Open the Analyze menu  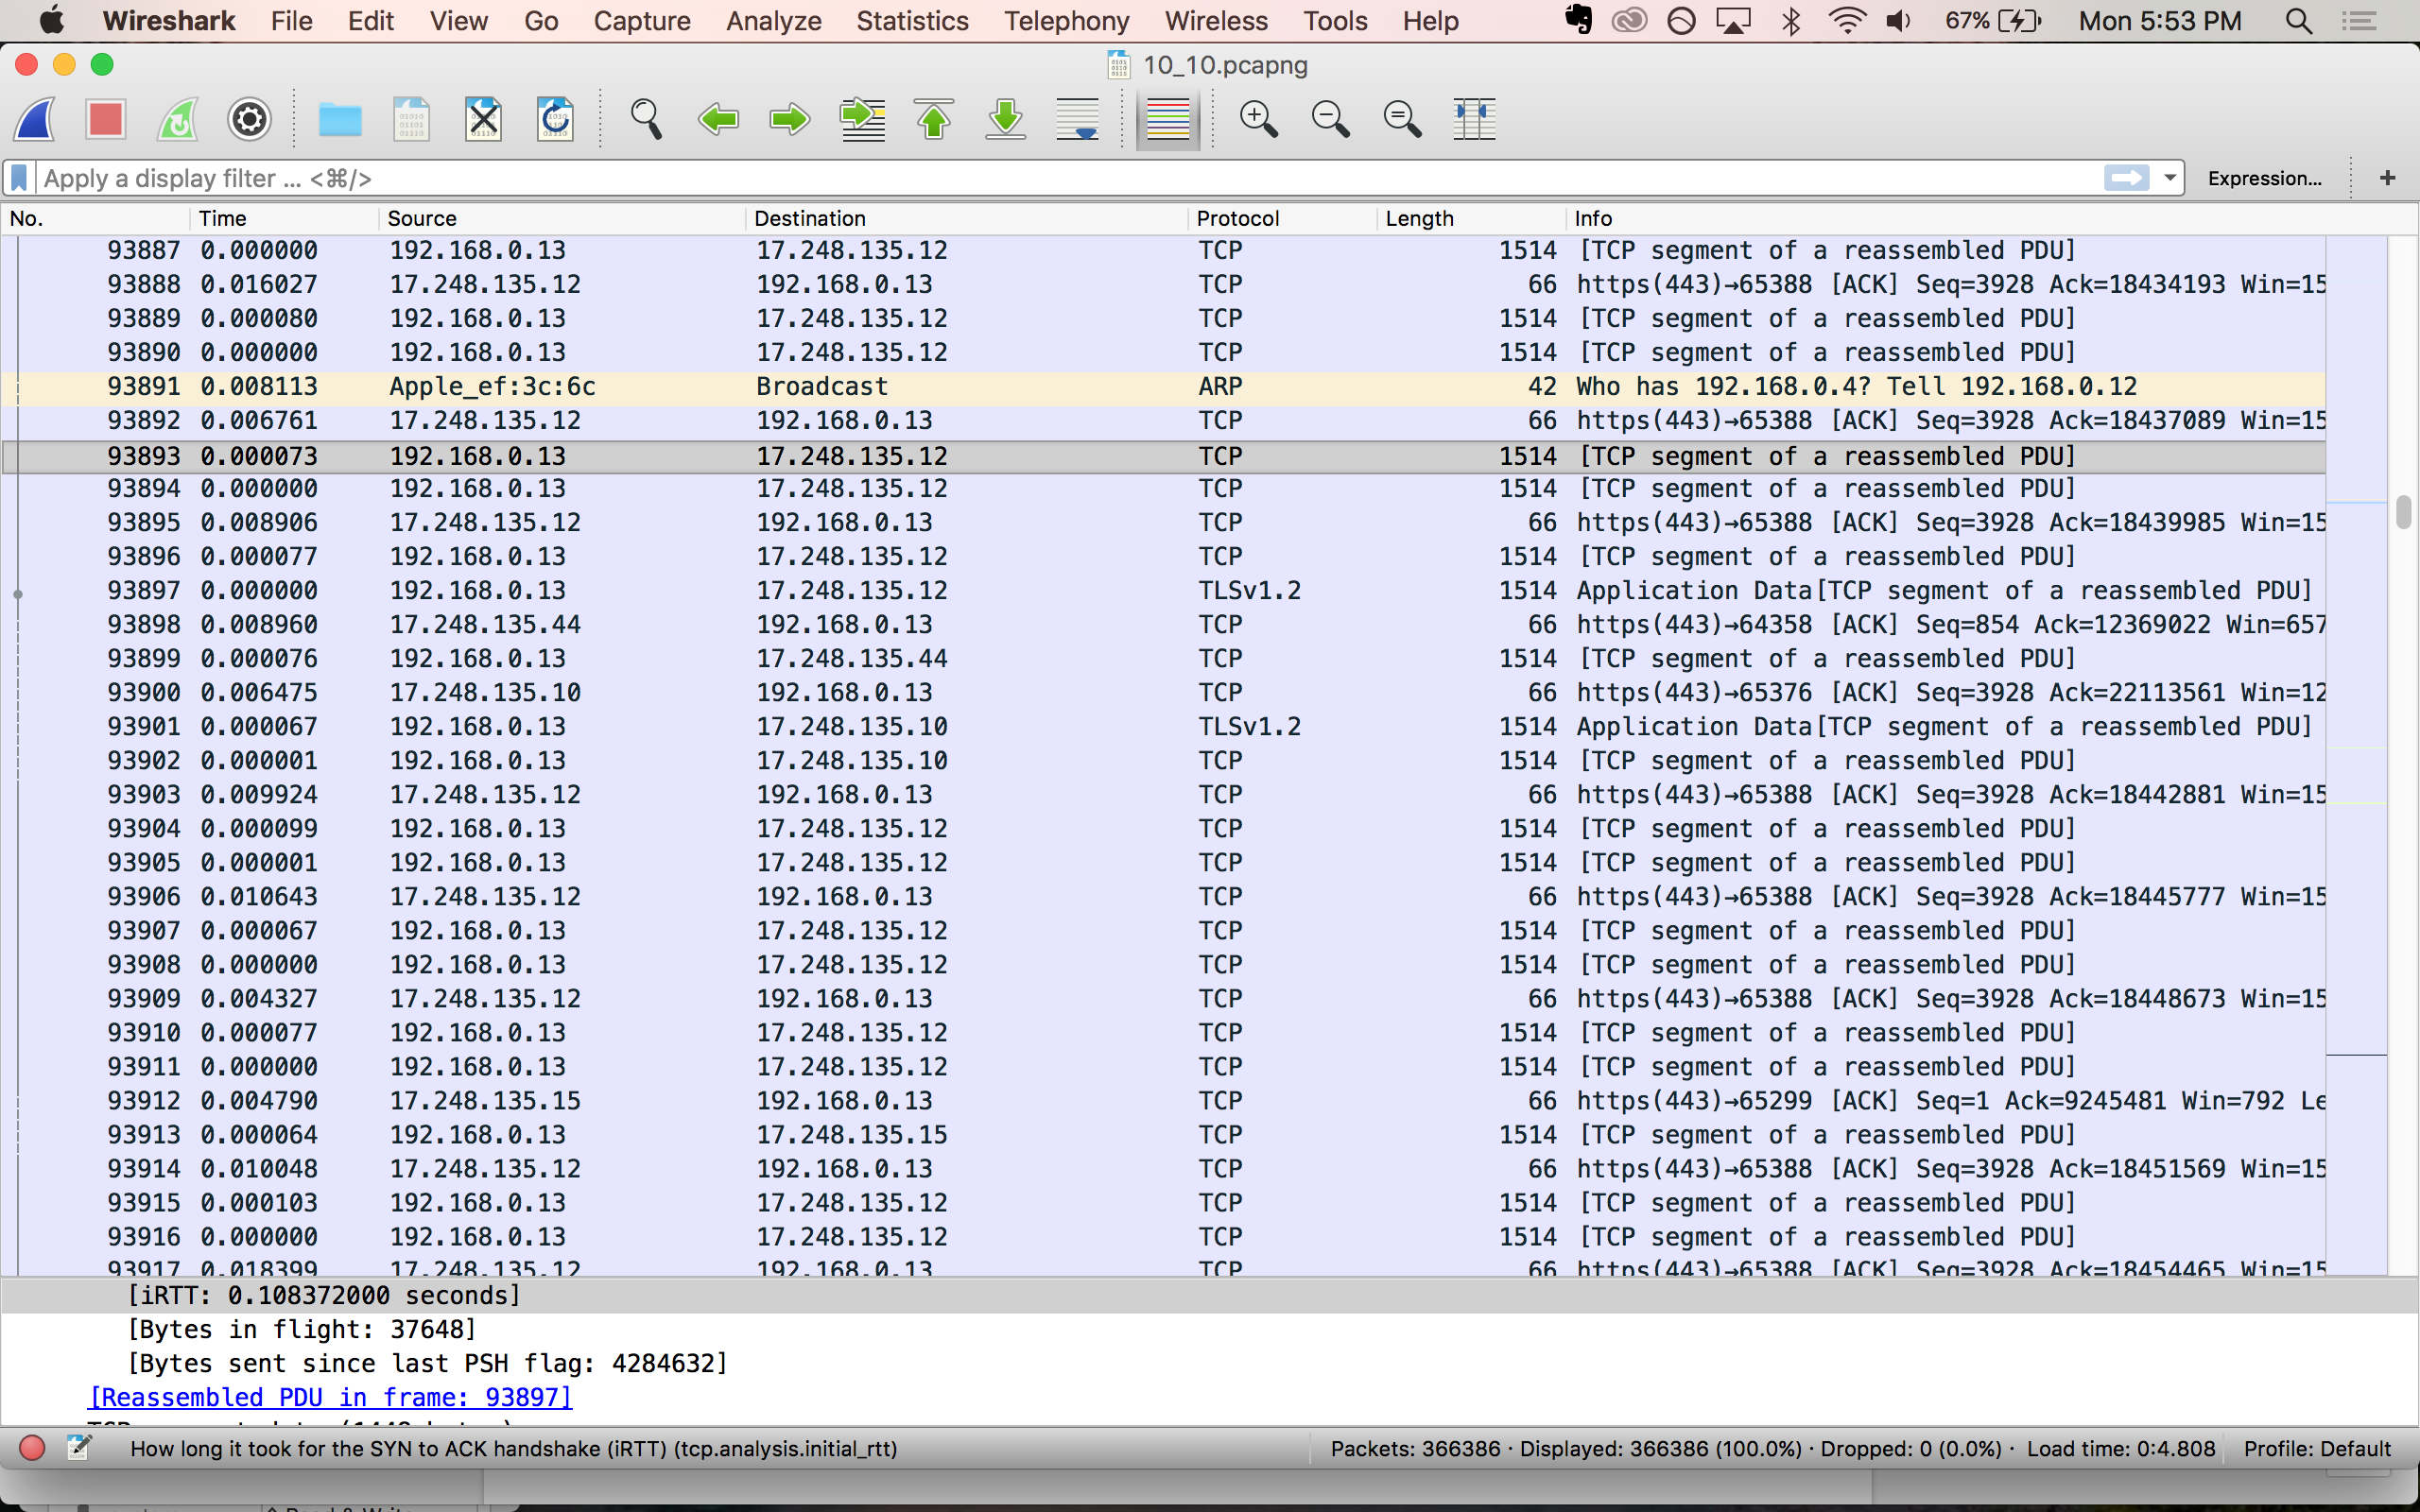click(x=773, y=21)
